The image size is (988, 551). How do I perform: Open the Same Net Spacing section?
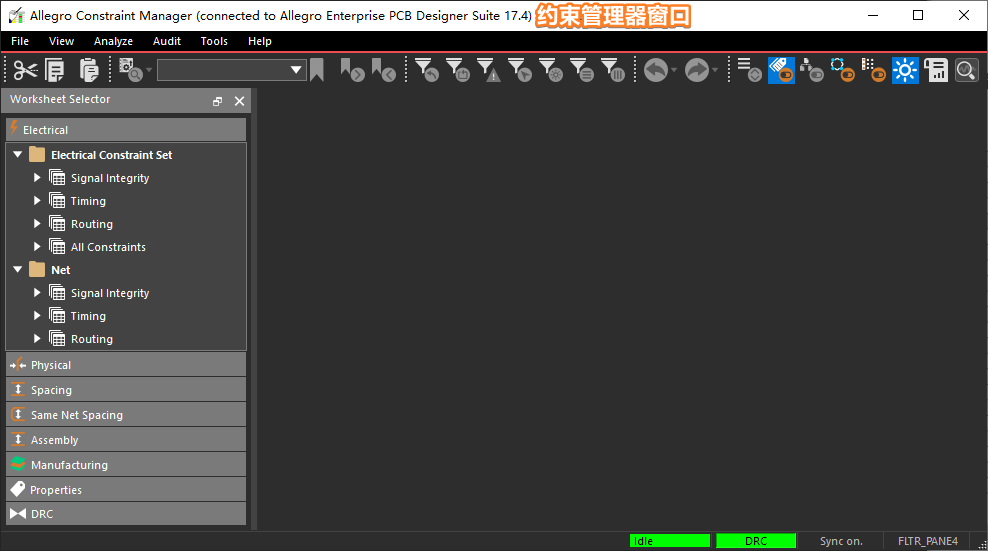(126, 415)
